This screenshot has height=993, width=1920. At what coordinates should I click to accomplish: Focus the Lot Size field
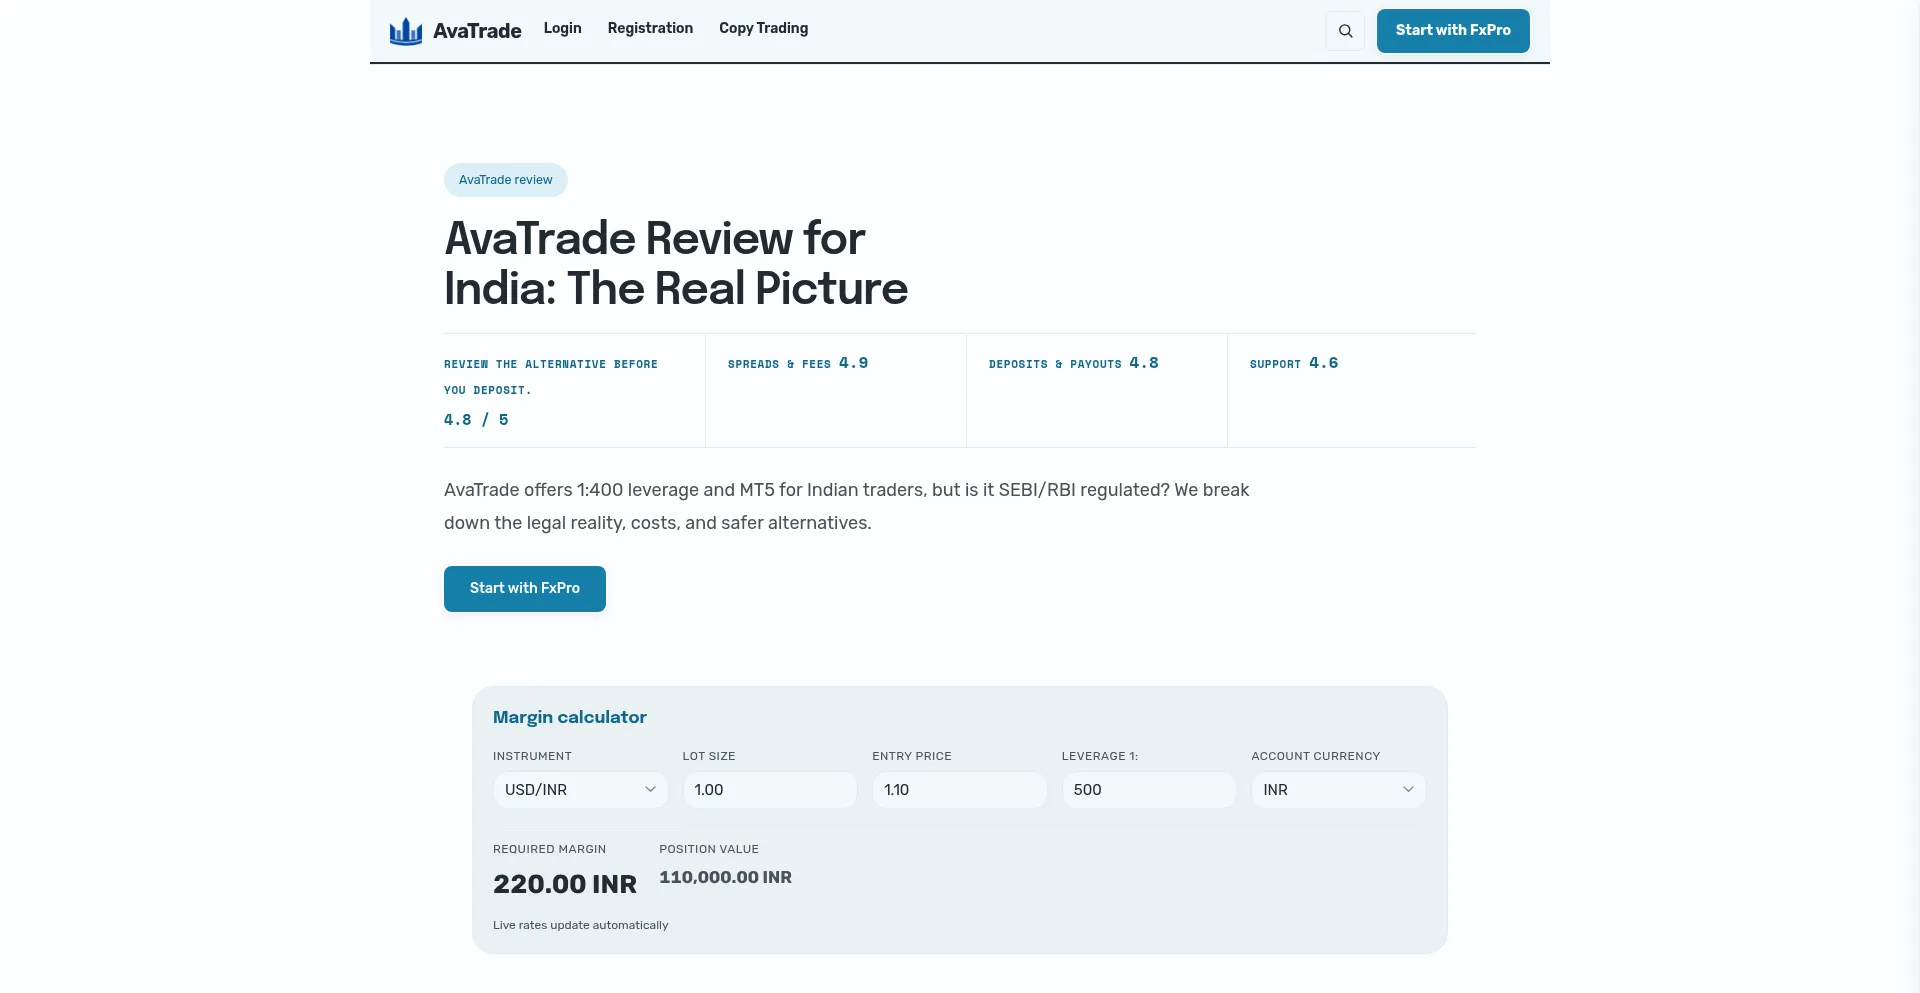769,790
